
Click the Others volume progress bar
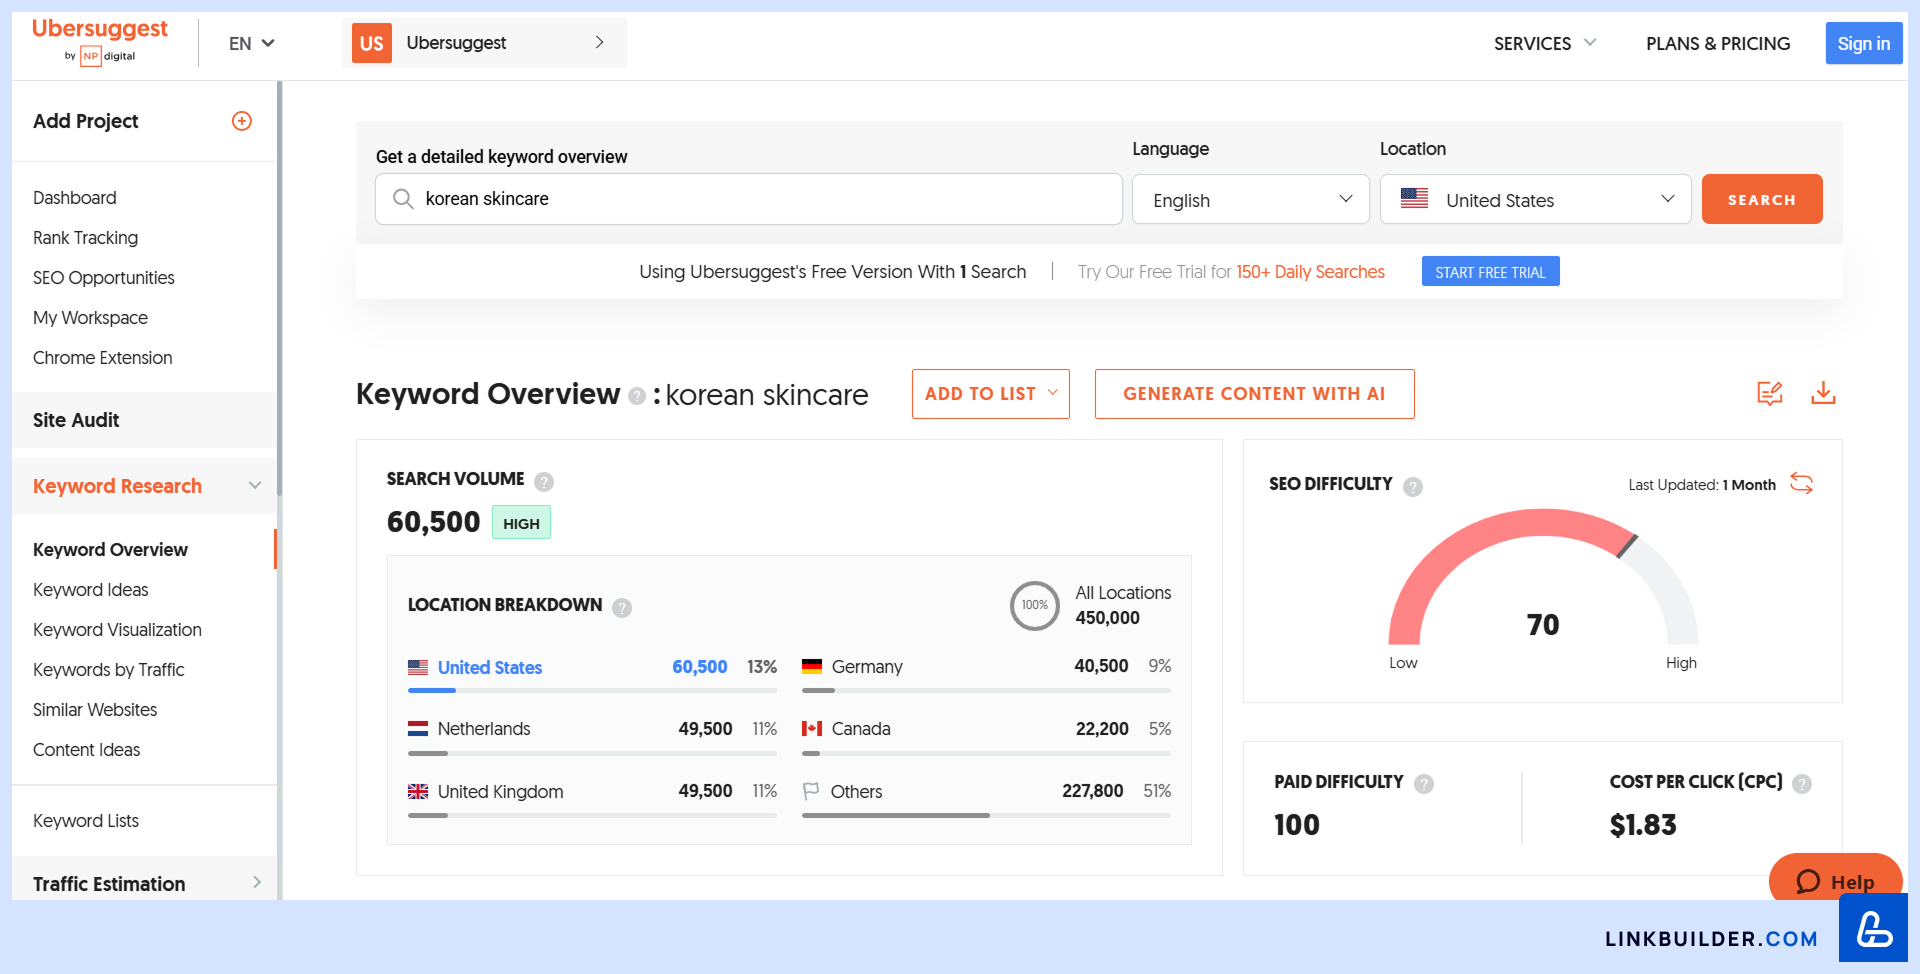(986, 816)
